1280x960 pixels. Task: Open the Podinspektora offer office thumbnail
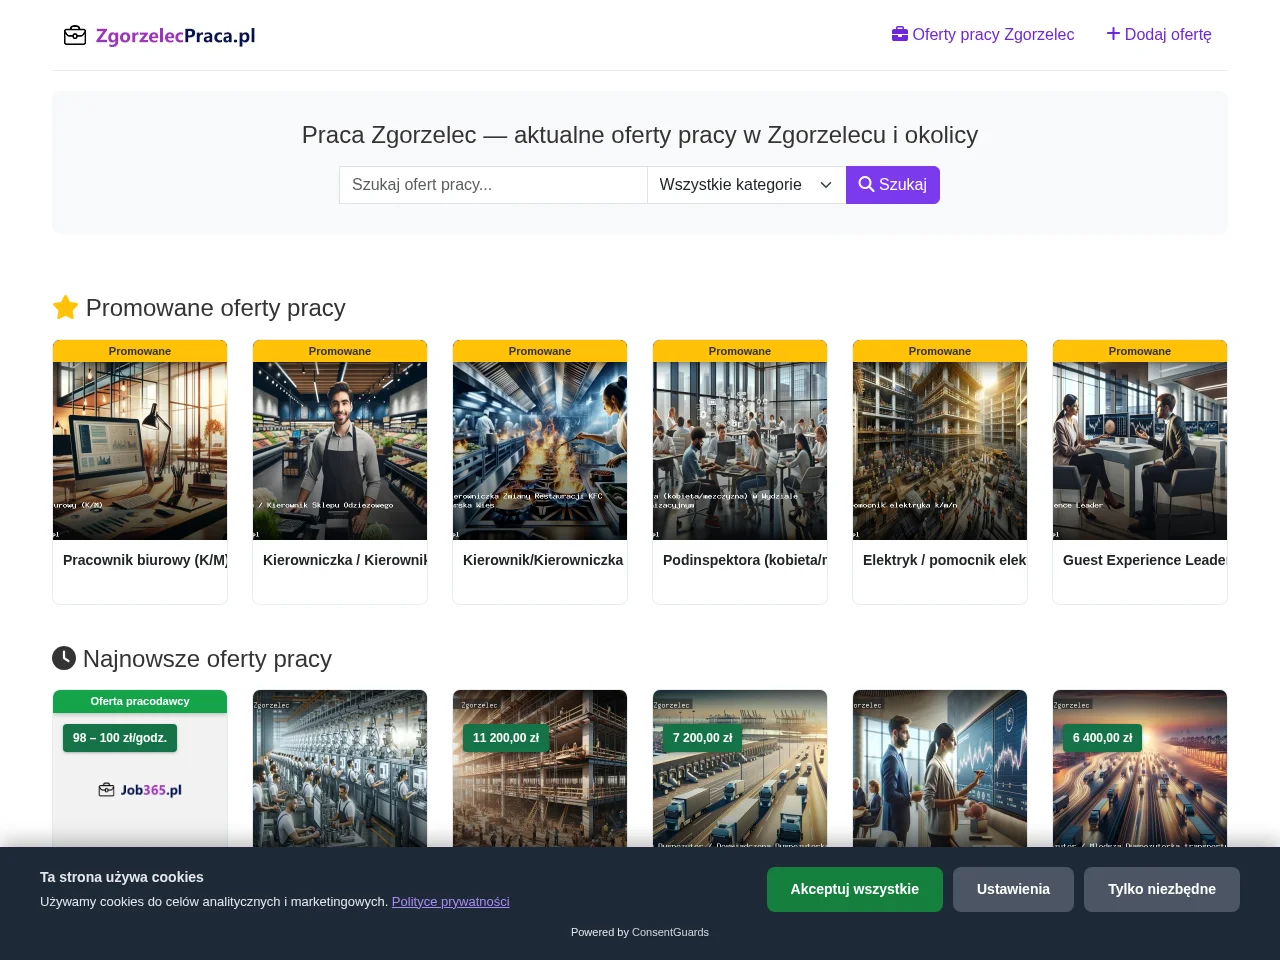740,451
